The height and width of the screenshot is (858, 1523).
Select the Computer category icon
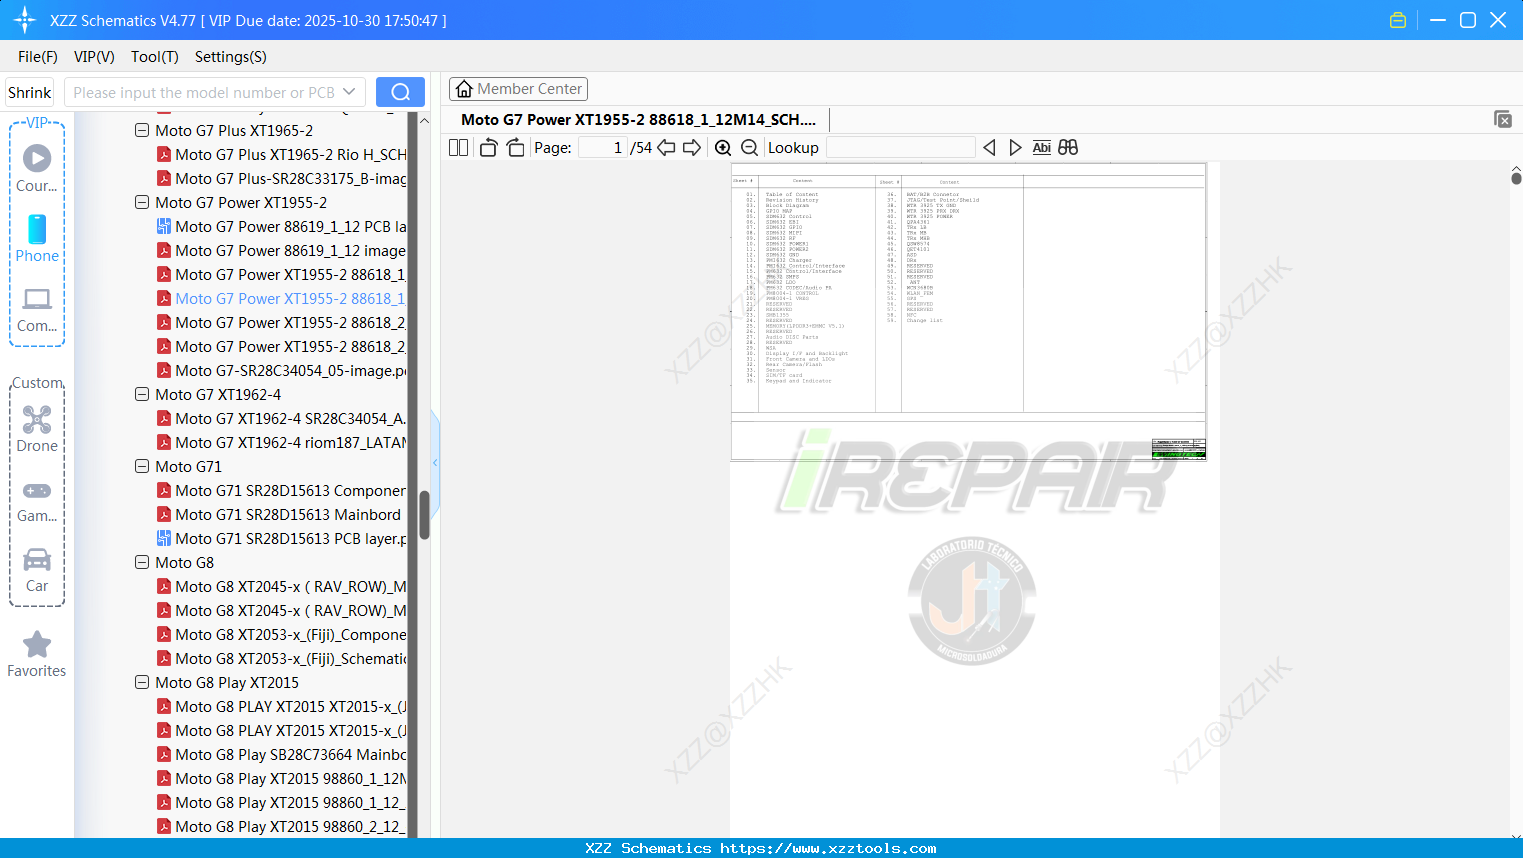pyautogui.click(x=37, y=299)
